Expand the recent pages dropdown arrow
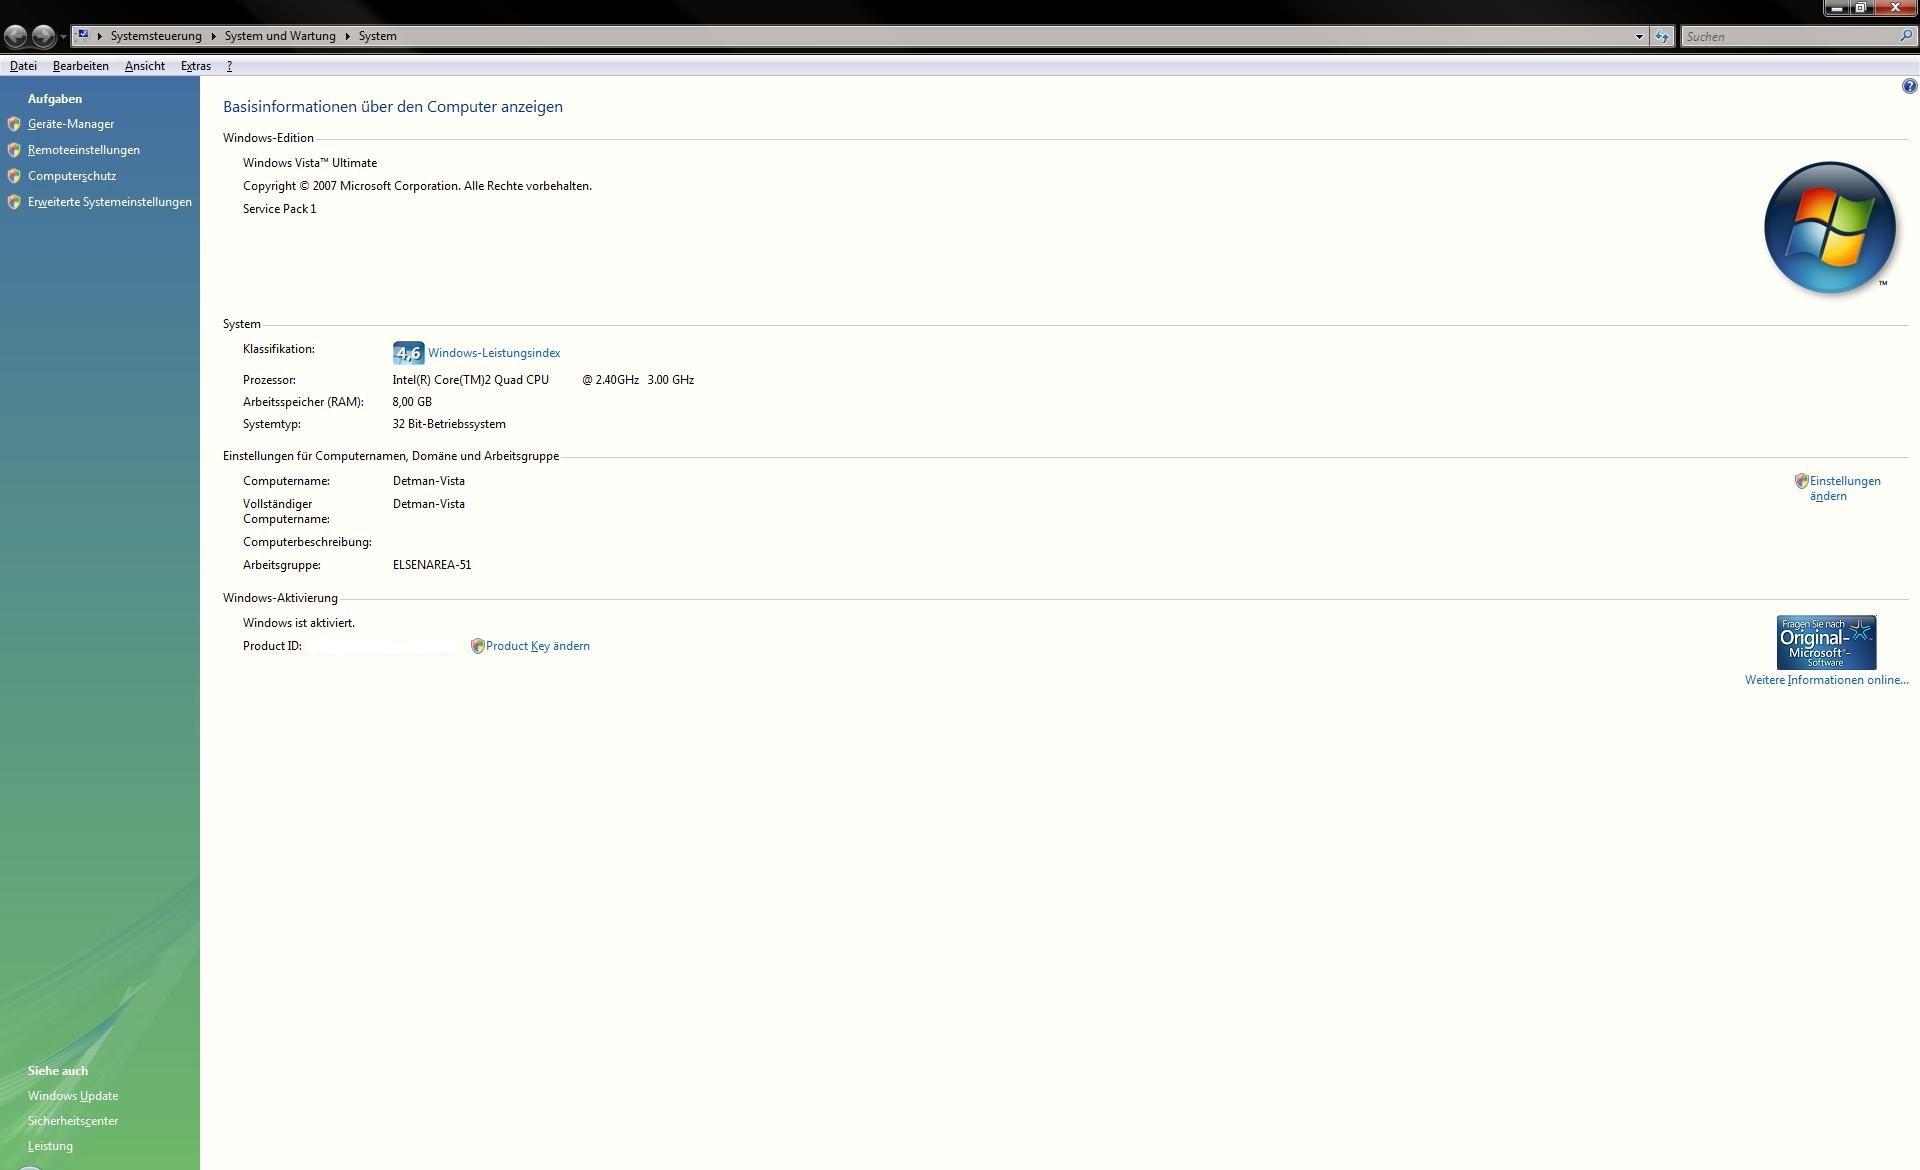 pyautogui.click(x=63, y=36)
